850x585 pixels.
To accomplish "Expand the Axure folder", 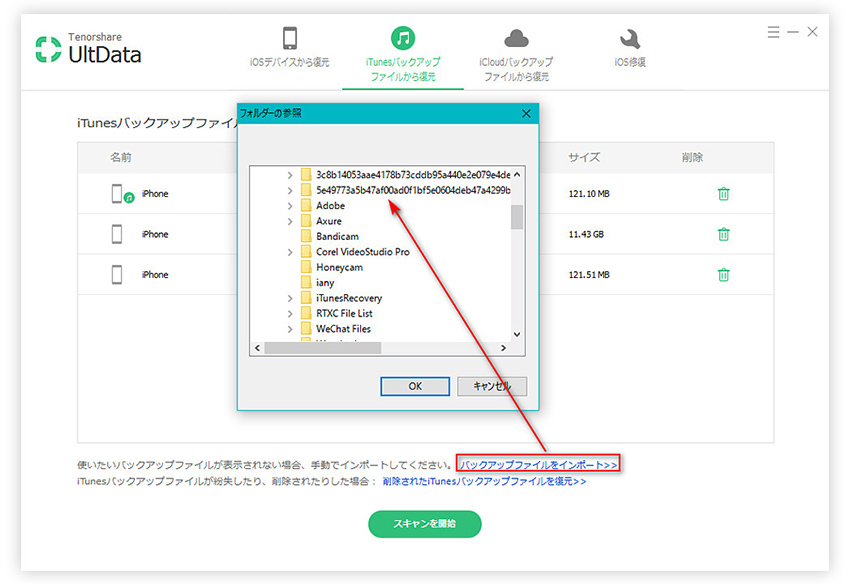I will (290, 221).
